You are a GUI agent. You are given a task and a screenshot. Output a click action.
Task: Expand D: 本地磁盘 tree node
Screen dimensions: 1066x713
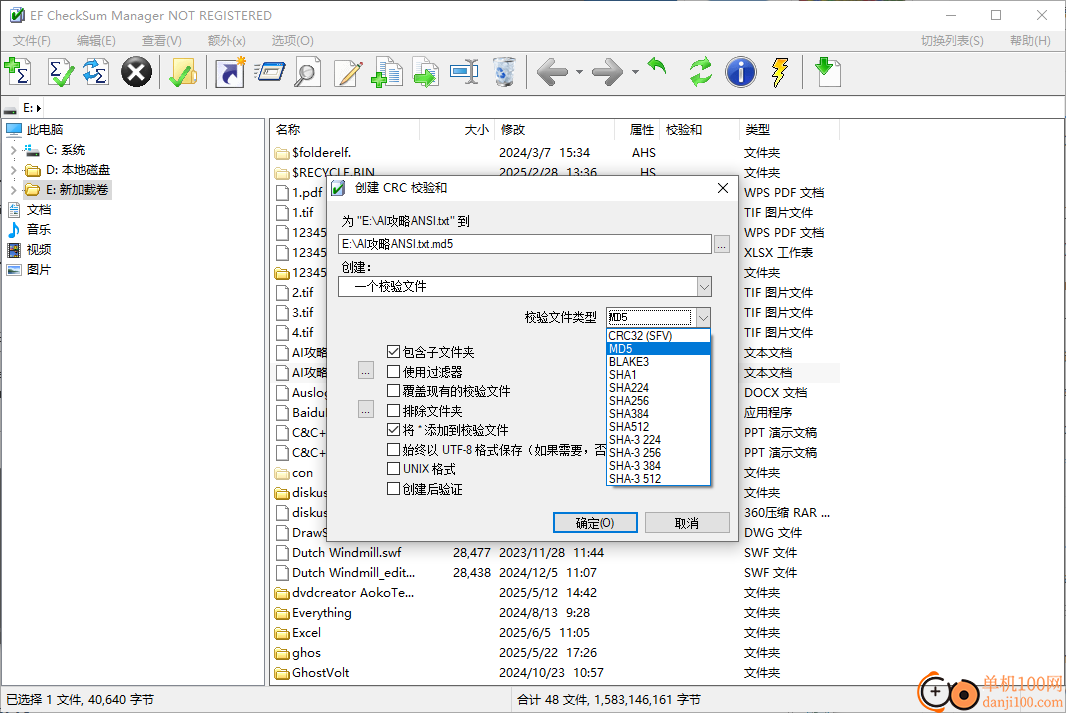pyautogui.click(x=14, y=170)
